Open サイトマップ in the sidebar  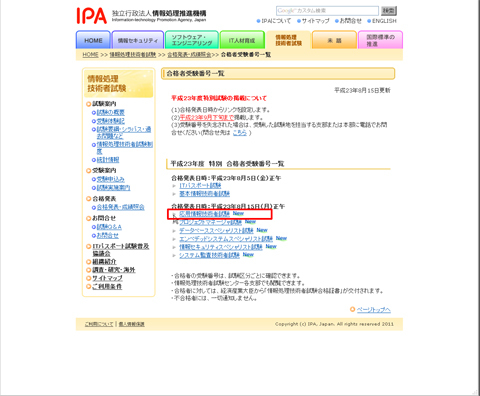(x=107, y=278)
